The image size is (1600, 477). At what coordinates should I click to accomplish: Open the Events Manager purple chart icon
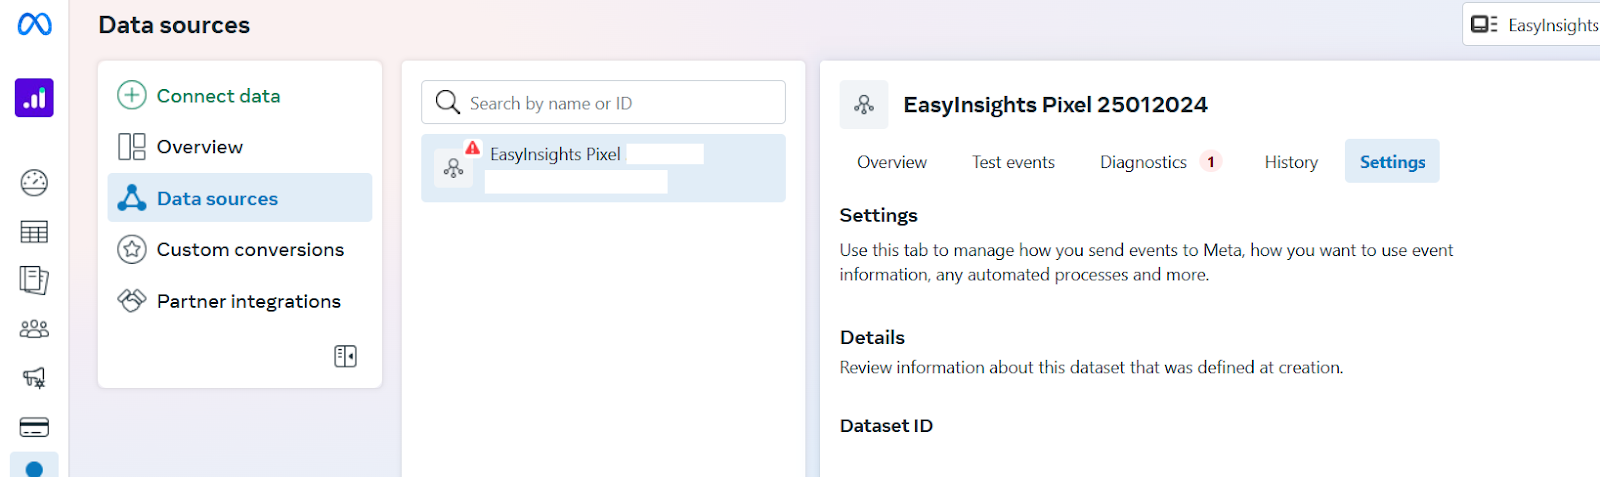[34, 98]
